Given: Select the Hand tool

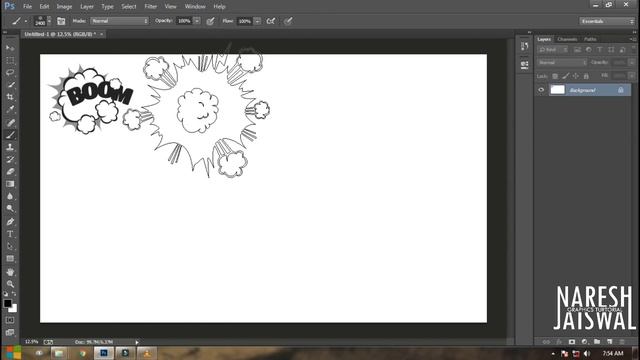Looking at the screenshot, I should [10, 272].
